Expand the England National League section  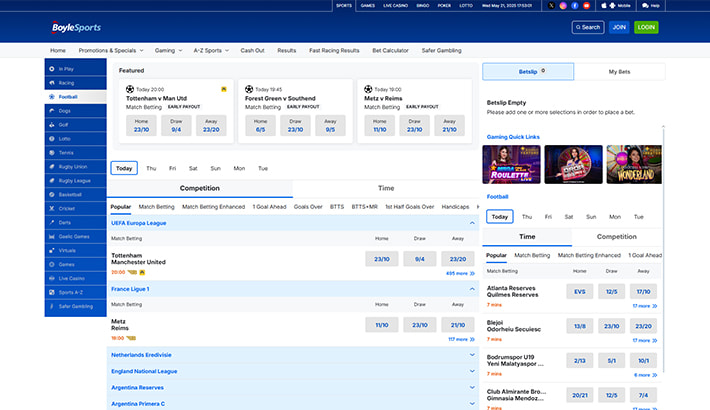pos(472,371)
